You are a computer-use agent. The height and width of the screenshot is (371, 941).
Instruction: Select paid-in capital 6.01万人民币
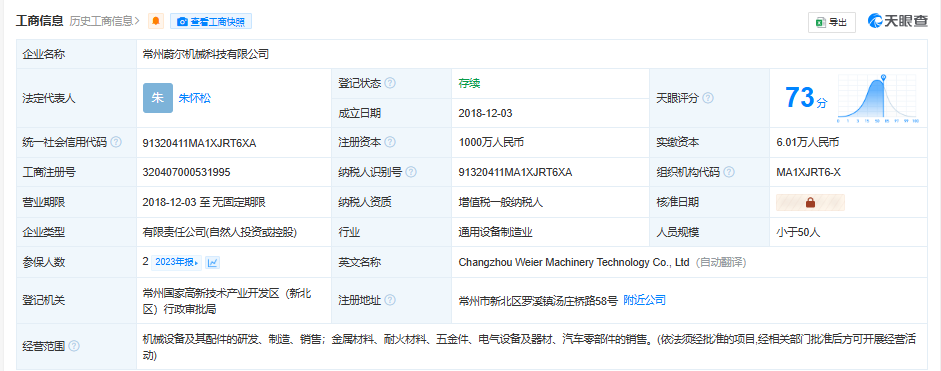tap(807, 143)
